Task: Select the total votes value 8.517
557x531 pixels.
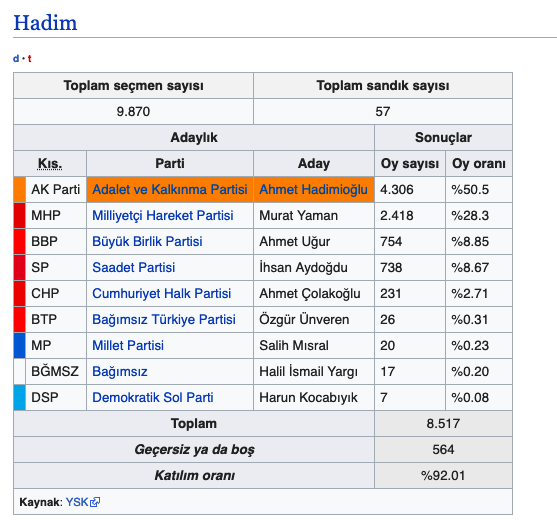Action: pos(443,423)
